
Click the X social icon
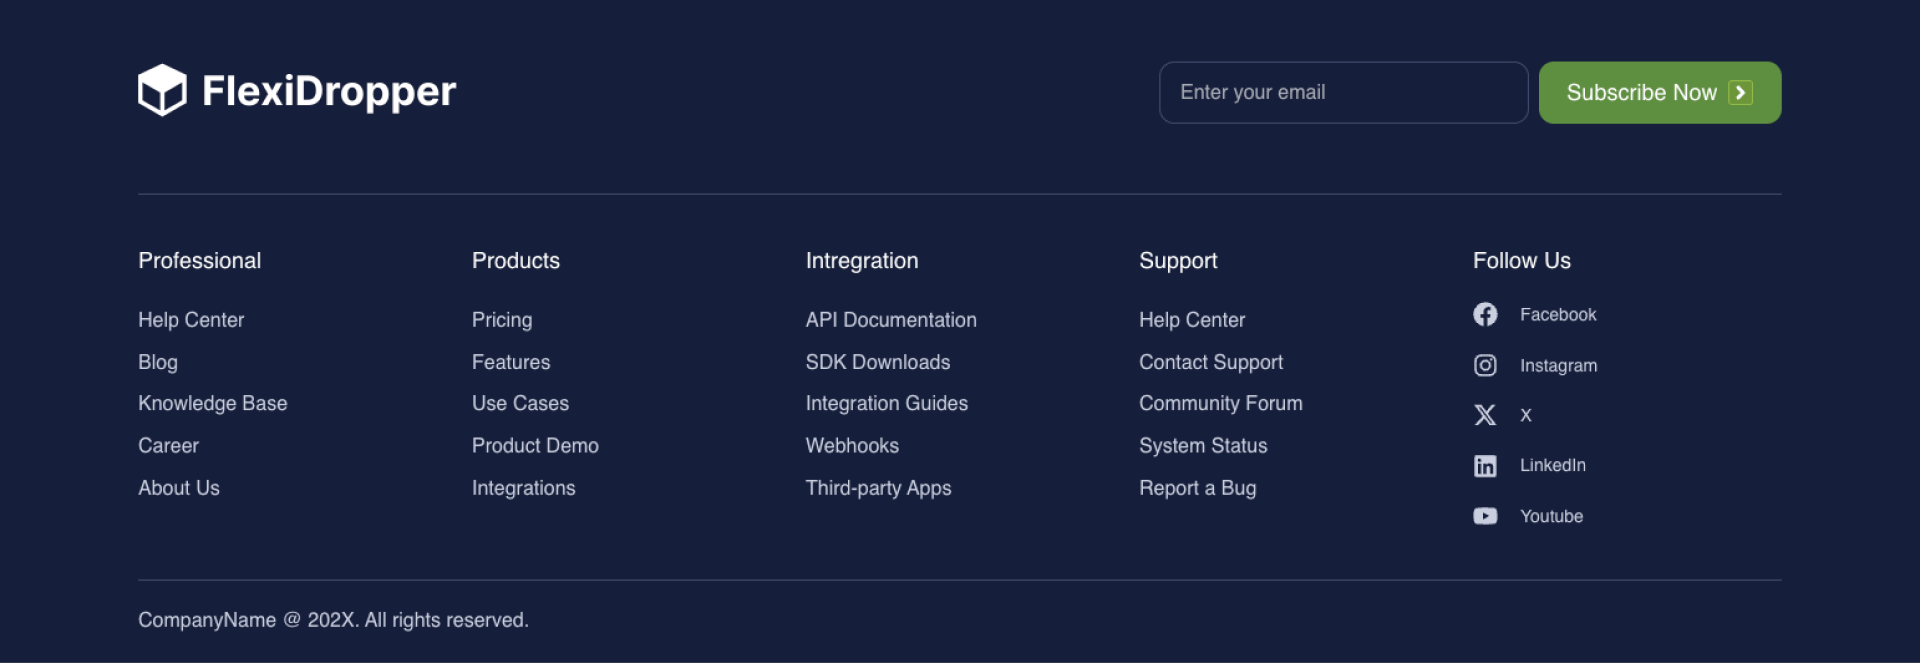(x=1485, y=415)
